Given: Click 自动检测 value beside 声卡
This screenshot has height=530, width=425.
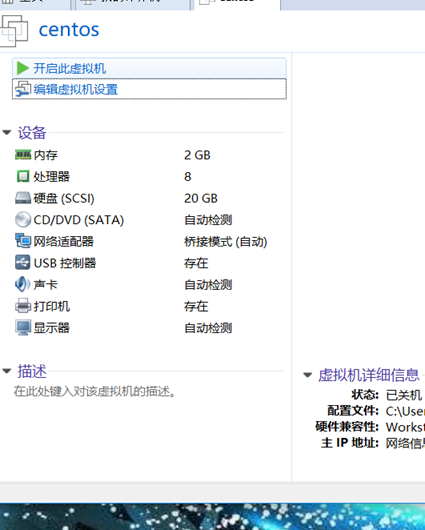Looking at the screenshot, I should [x=208, y=285].
